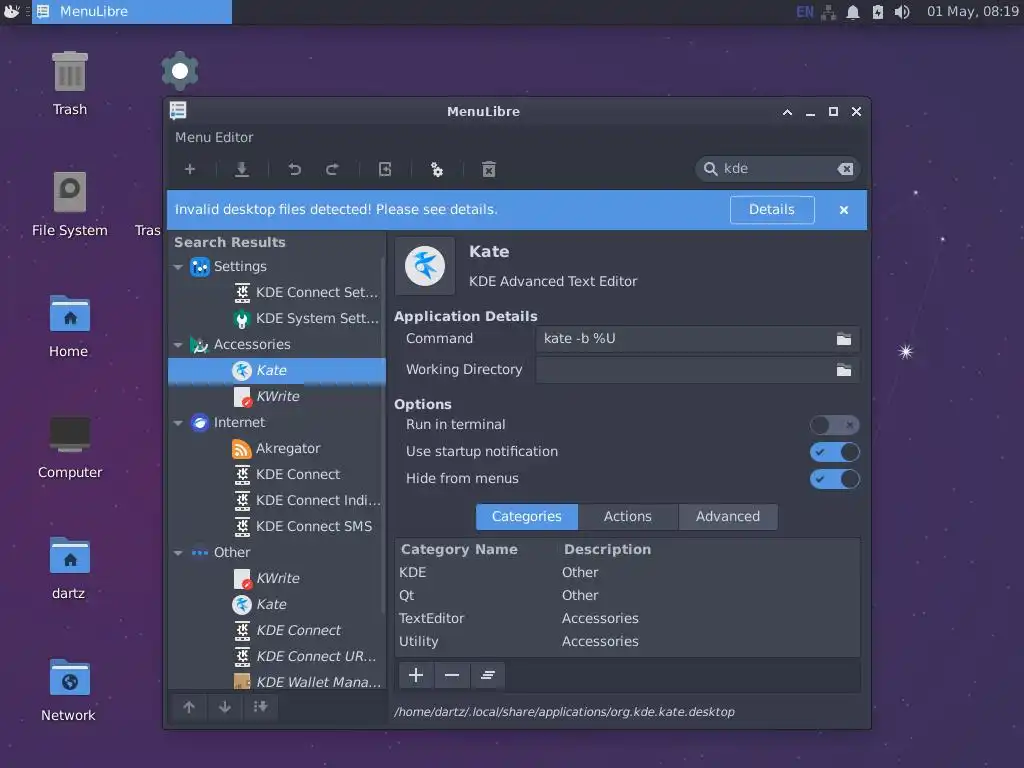Toggle Use startup notification switch
The height and width of the screenshot is (768, 1024).
(835, 452)
